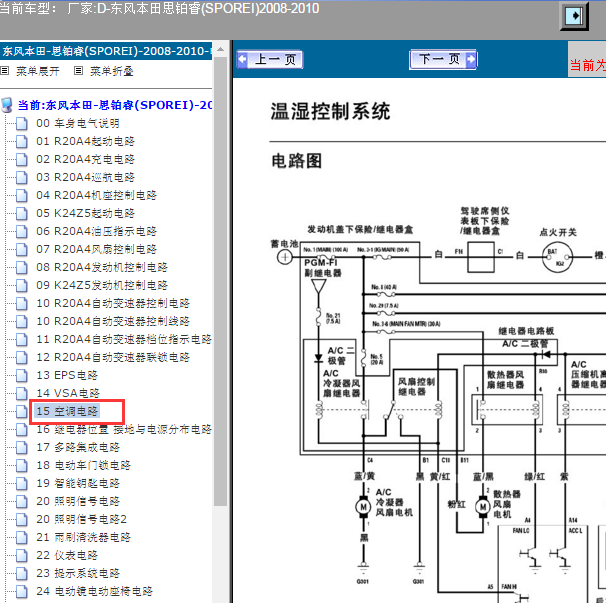Open 20 照明信号电路
The height and width of the screenshot is (603, 606).
coord(78,501)
